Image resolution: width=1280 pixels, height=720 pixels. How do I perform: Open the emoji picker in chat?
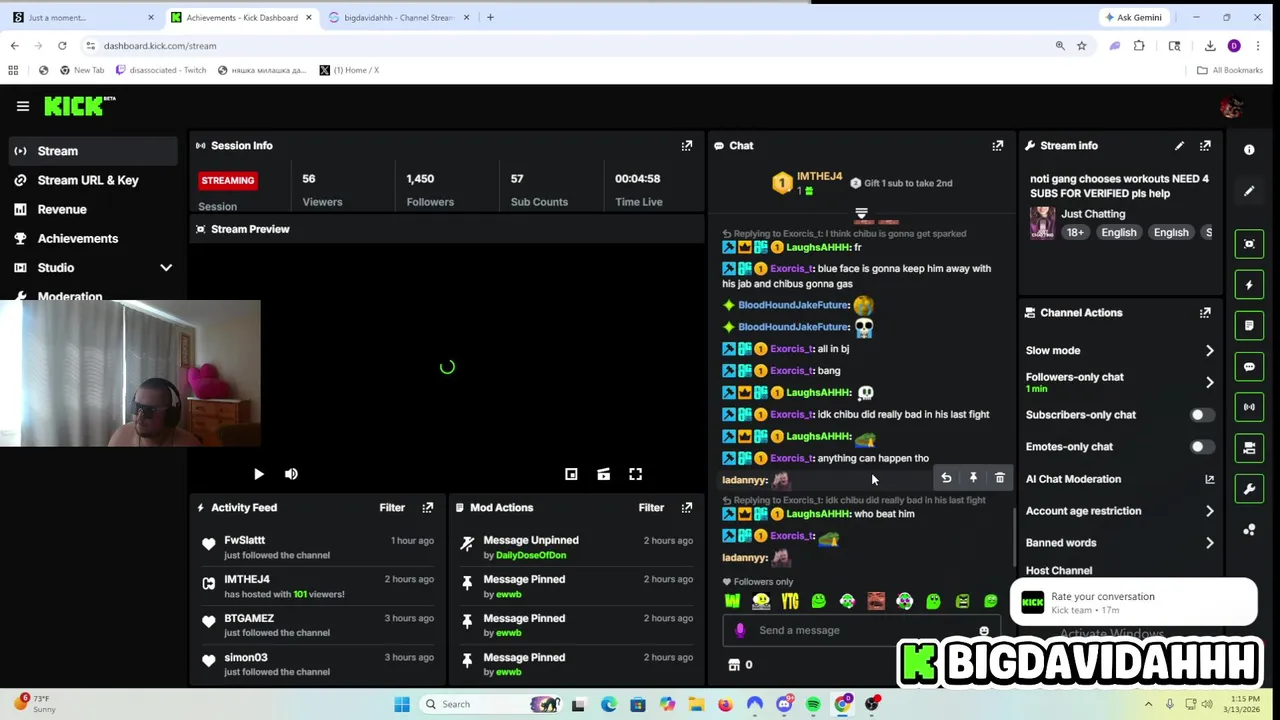point(984,631)
